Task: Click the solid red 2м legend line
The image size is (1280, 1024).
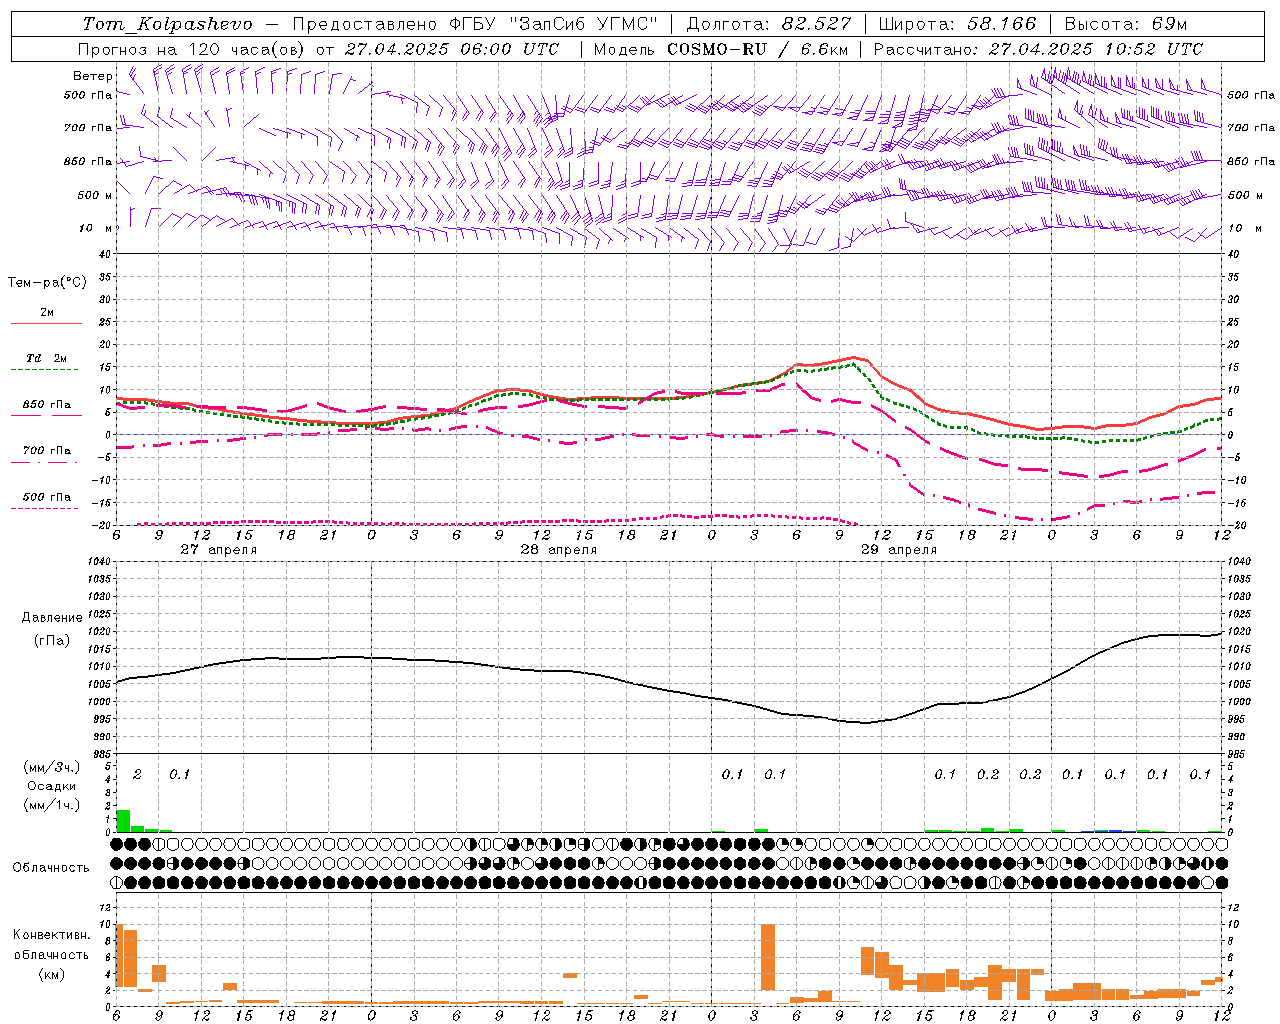Action: [46, 324]
